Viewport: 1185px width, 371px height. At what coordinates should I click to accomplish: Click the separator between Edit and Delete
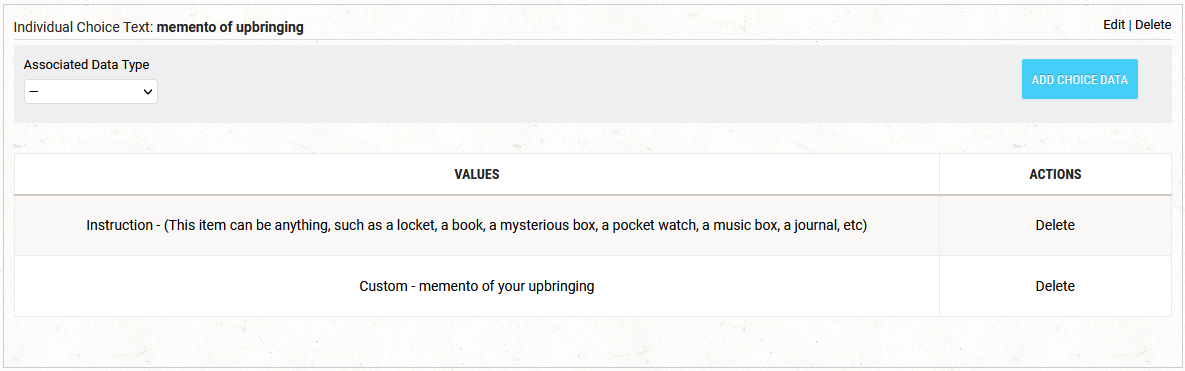pos(1130,25)
